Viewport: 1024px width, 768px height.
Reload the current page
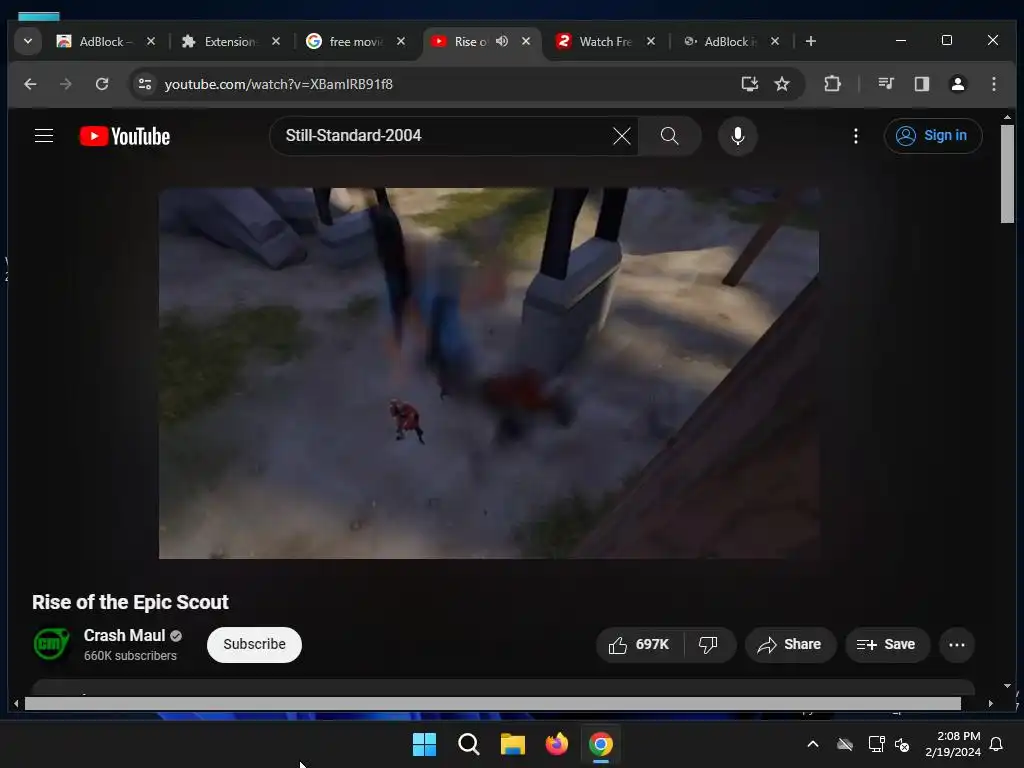102,84
